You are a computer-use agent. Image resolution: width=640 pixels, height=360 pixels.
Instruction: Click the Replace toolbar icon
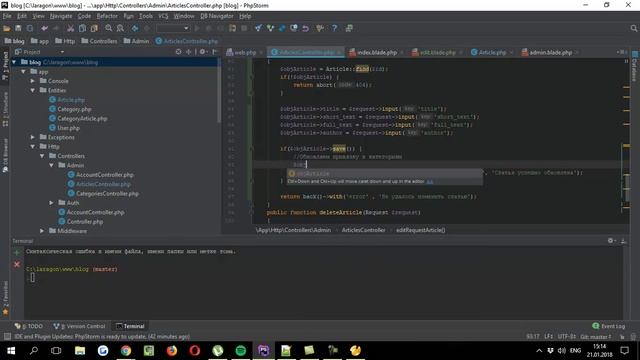[x=120, y=28]
